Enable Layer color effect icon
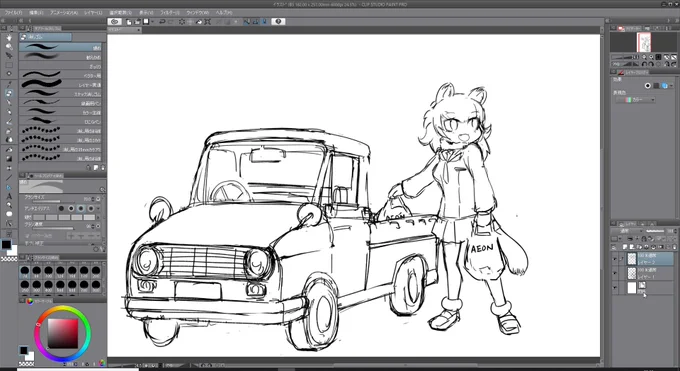Viewport: 680px width, 371px height. [x=664, y=85]
